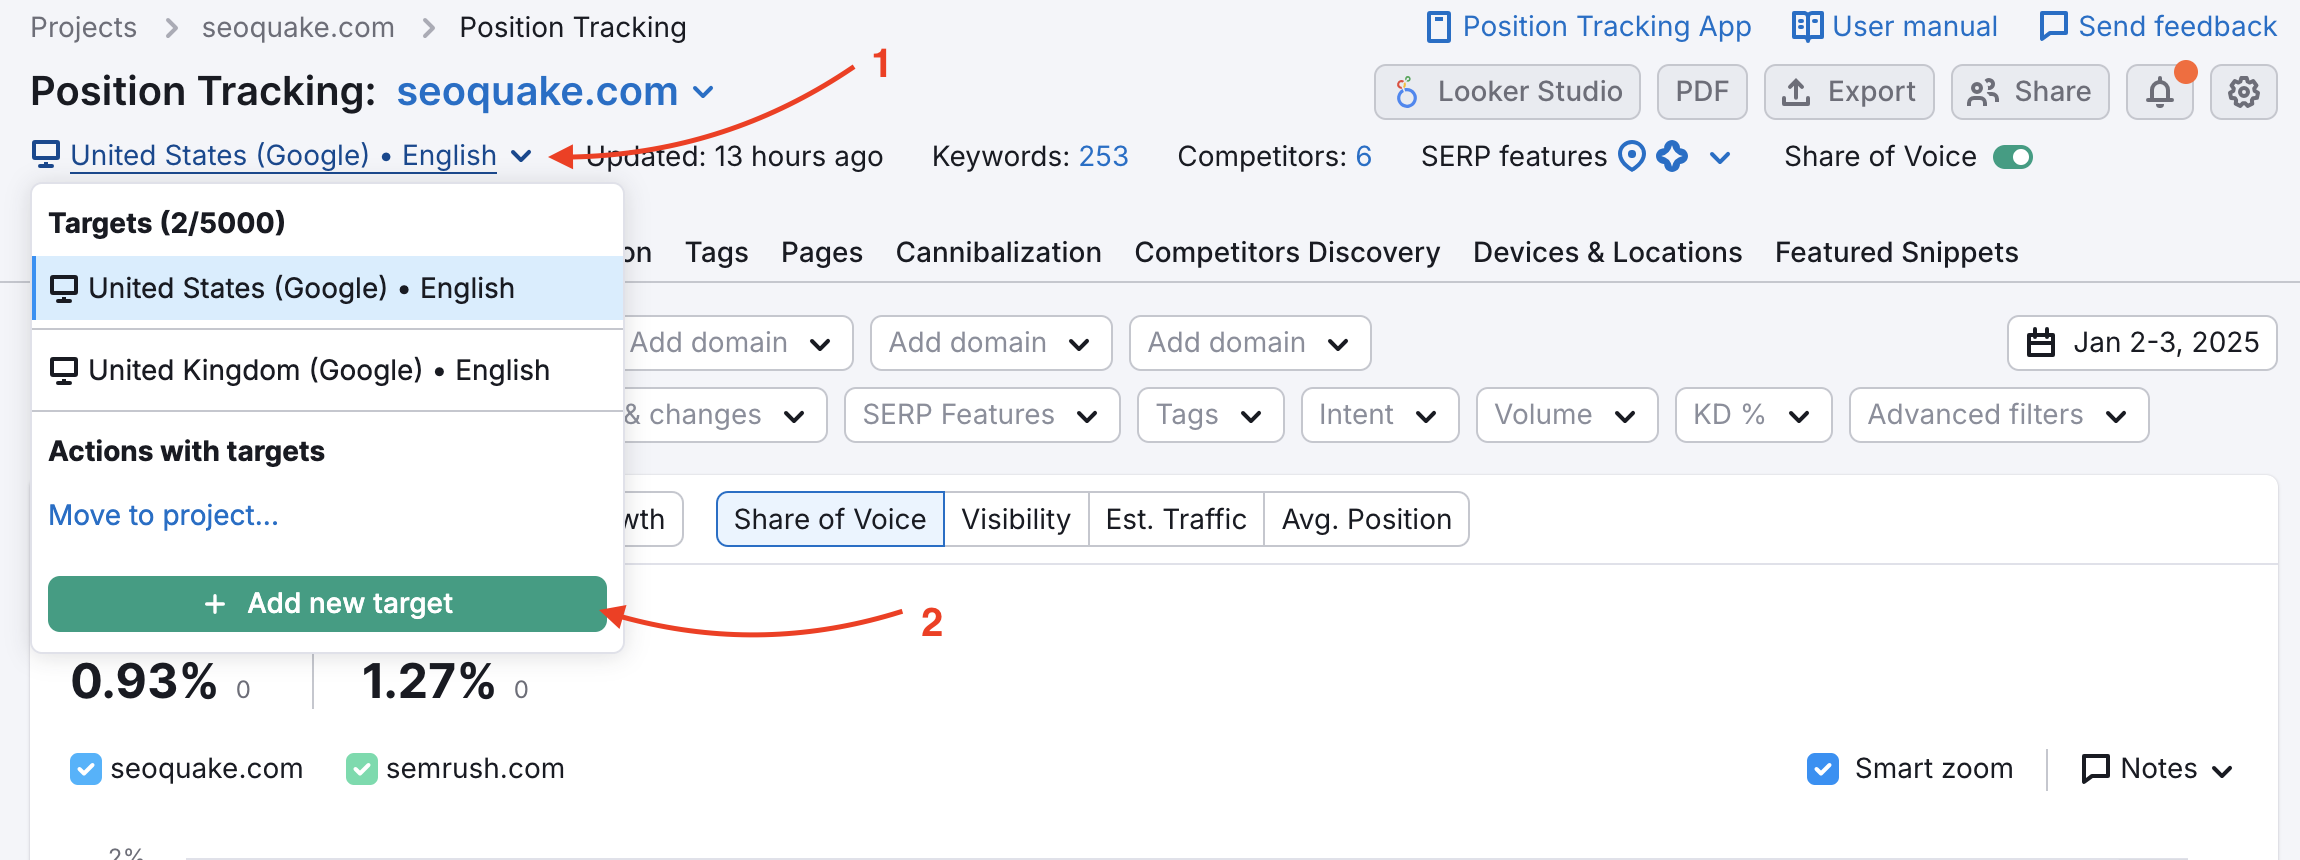Uncheck semrush.com chart checkbox
Viewport: 2300px width, 860px height.
[362, 769]
